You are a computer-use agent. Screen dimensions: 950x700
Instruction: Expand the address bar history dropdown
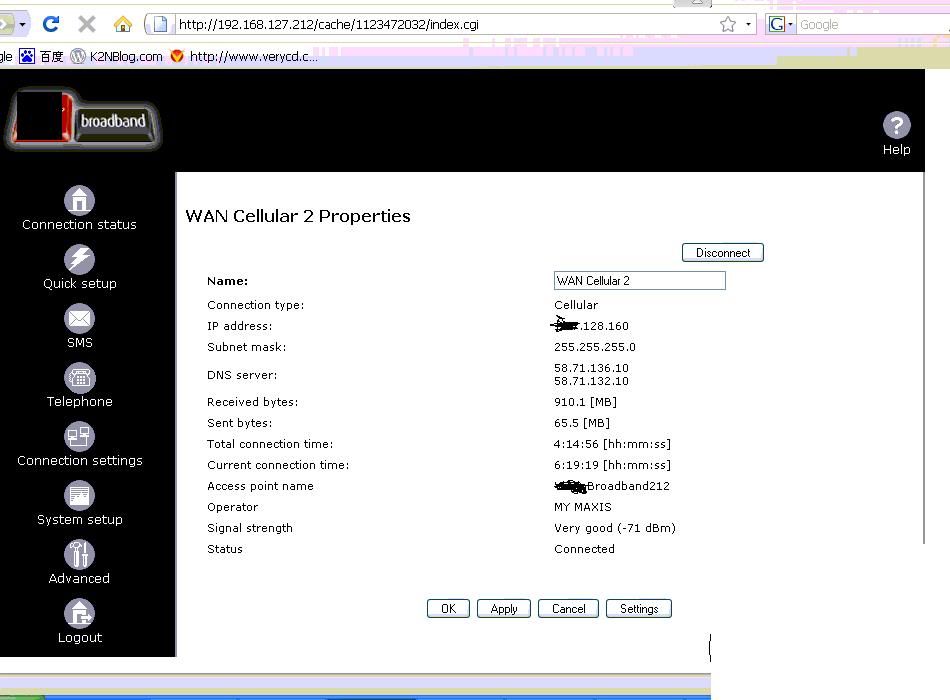coord(748,24)
